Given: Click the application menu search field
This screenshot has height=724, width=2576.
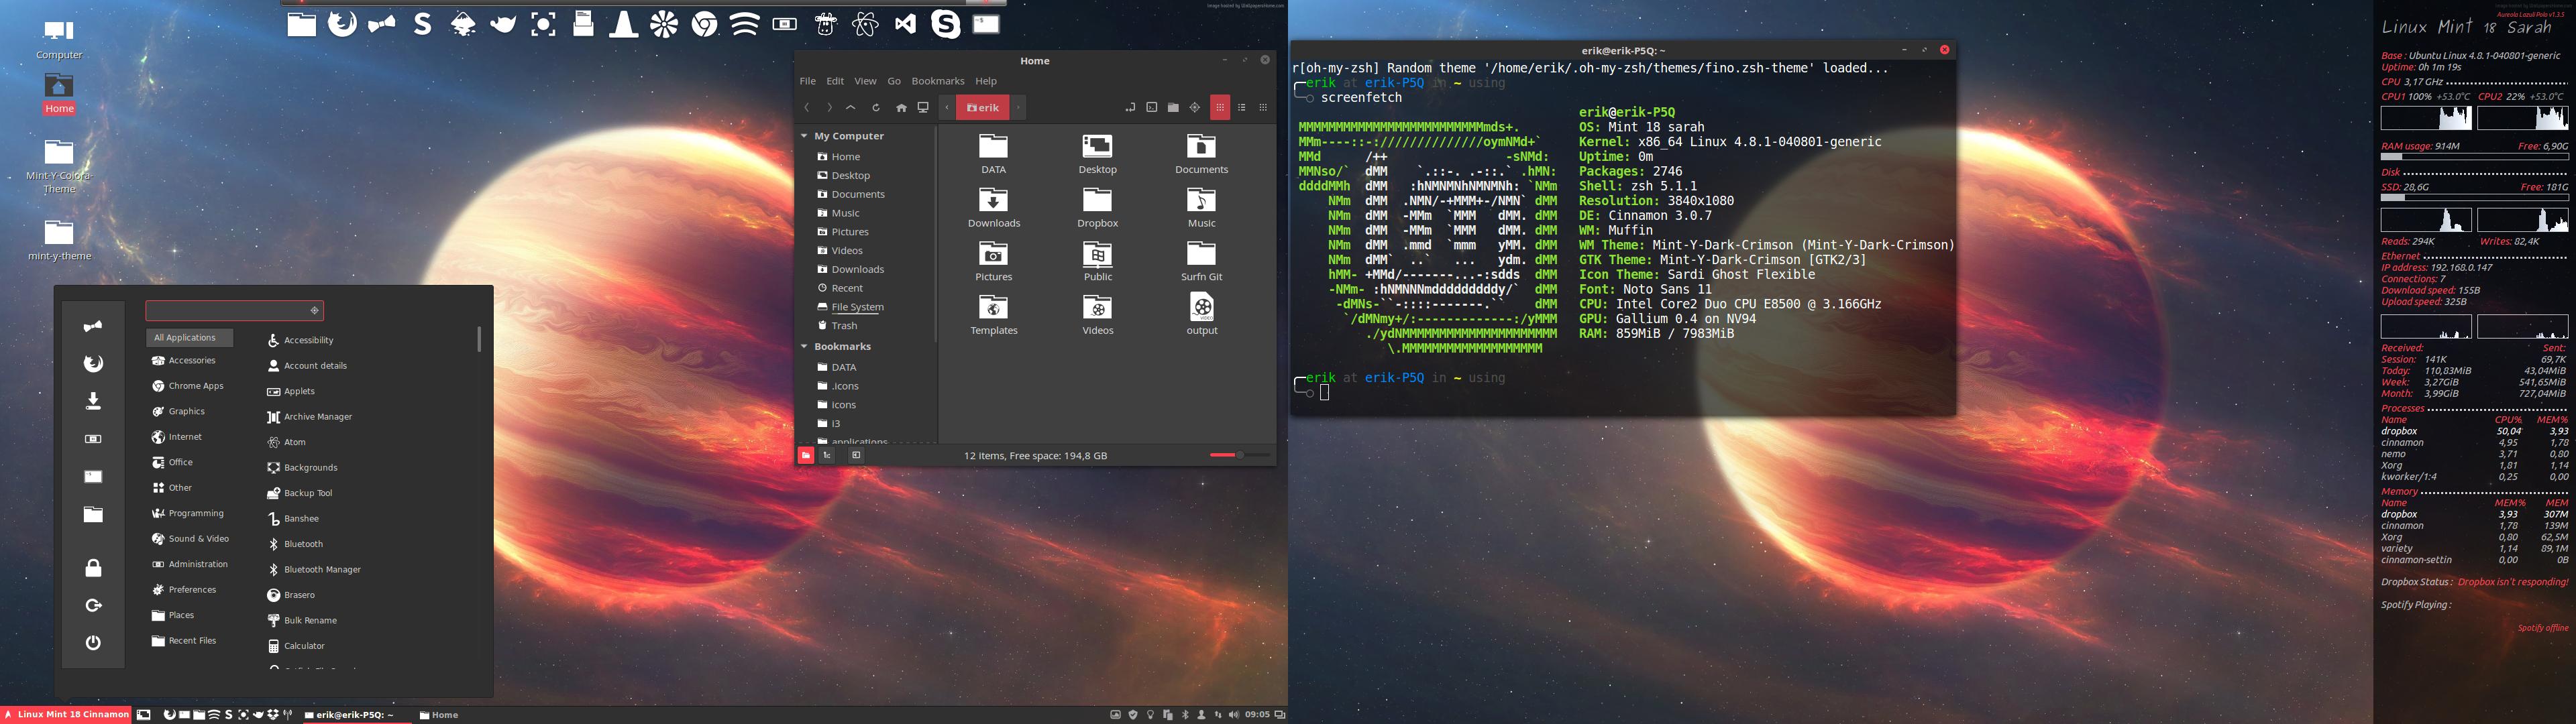Looking at the screenshot, I should 235,310.
